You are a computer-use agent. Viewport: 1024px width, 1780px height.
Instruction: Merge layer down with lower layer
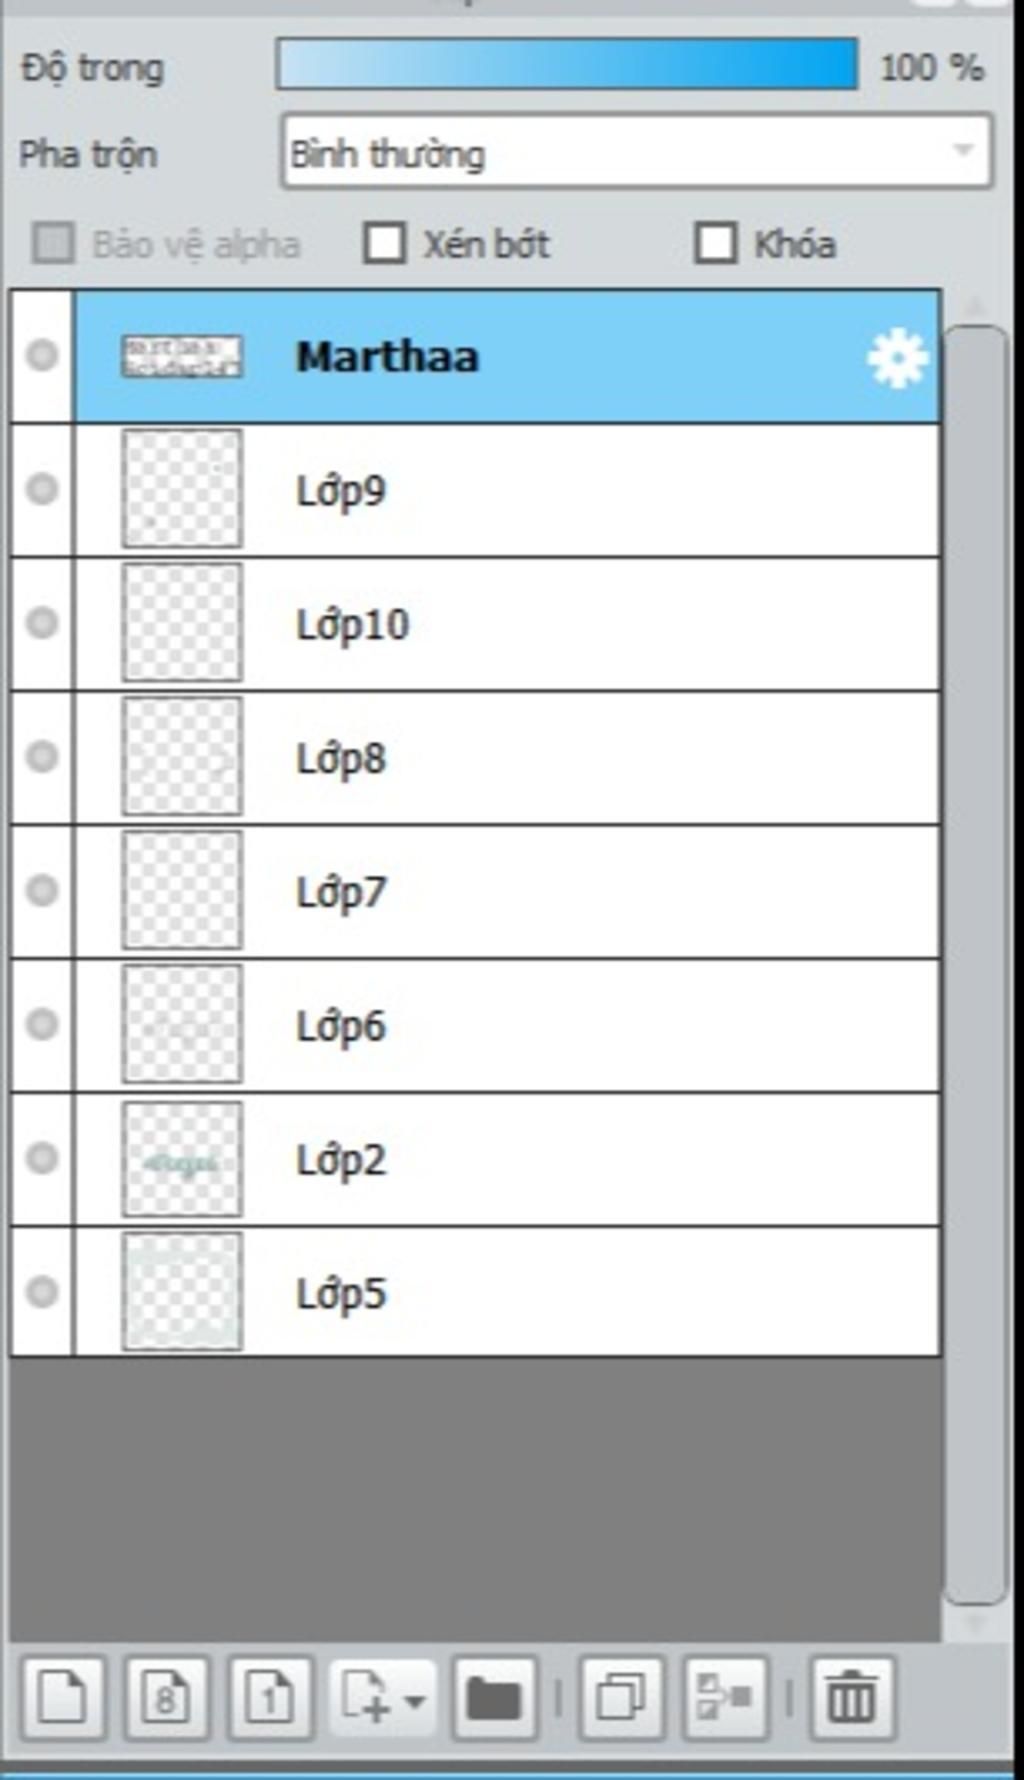click(725, 1698)
